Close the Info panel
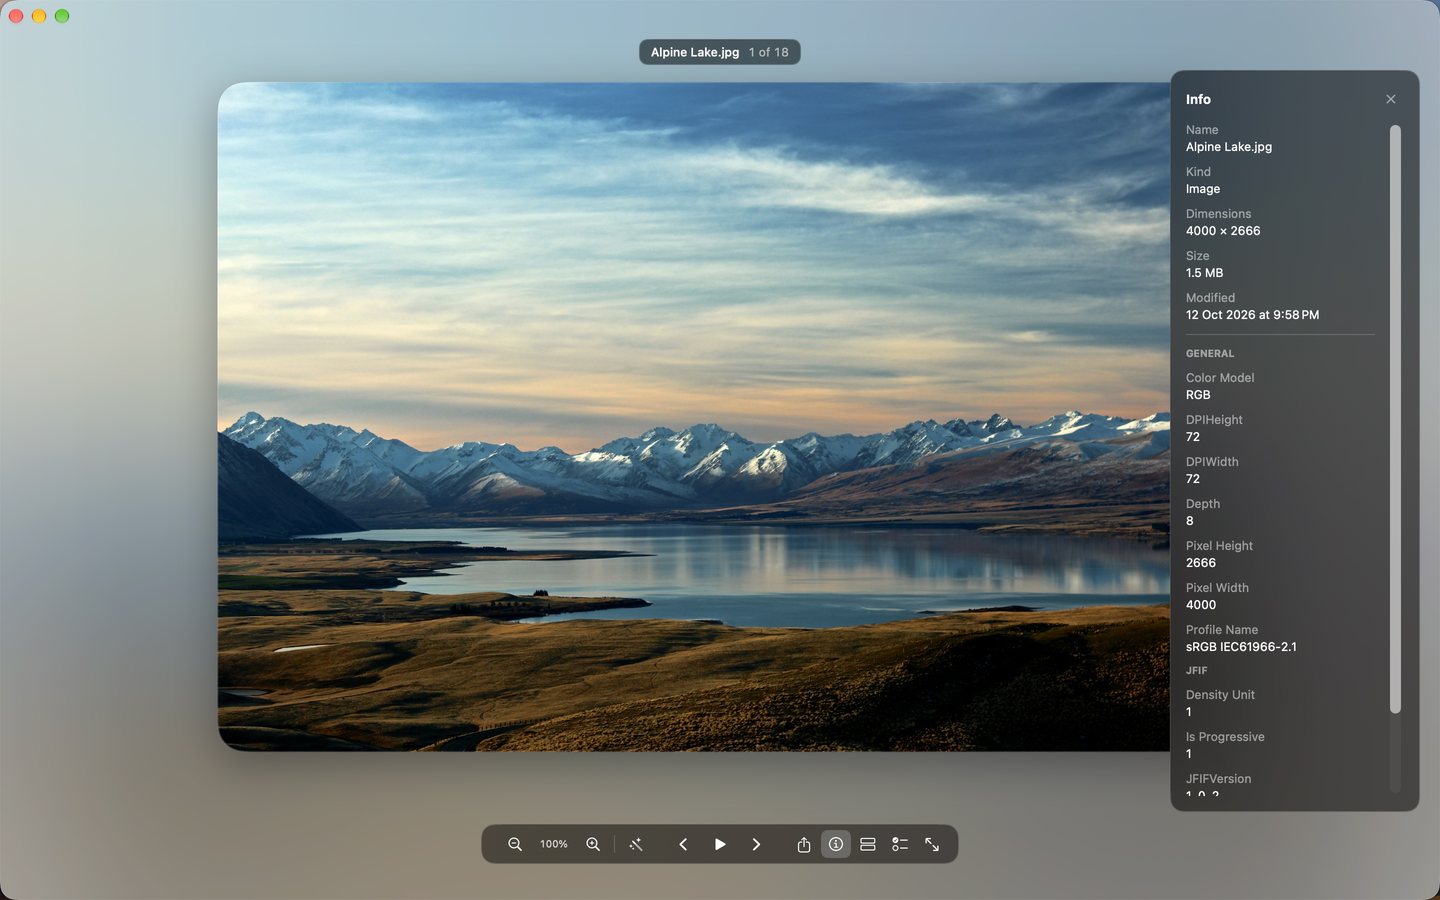 click(1391, 99)
